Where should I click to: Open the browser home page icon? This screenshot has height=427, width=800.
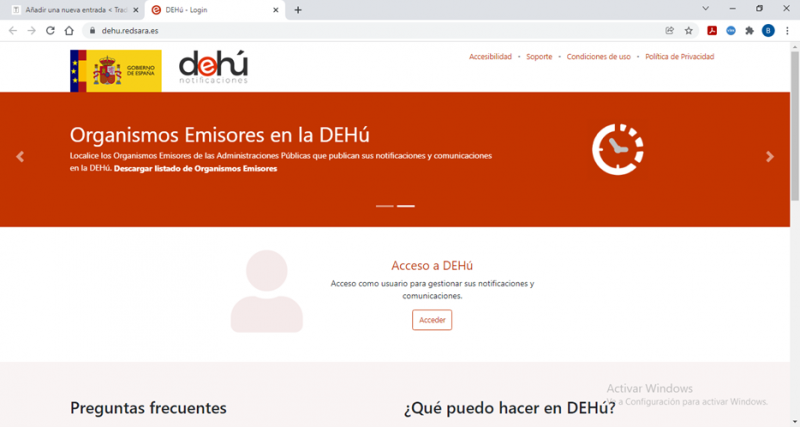pos(69,31)
